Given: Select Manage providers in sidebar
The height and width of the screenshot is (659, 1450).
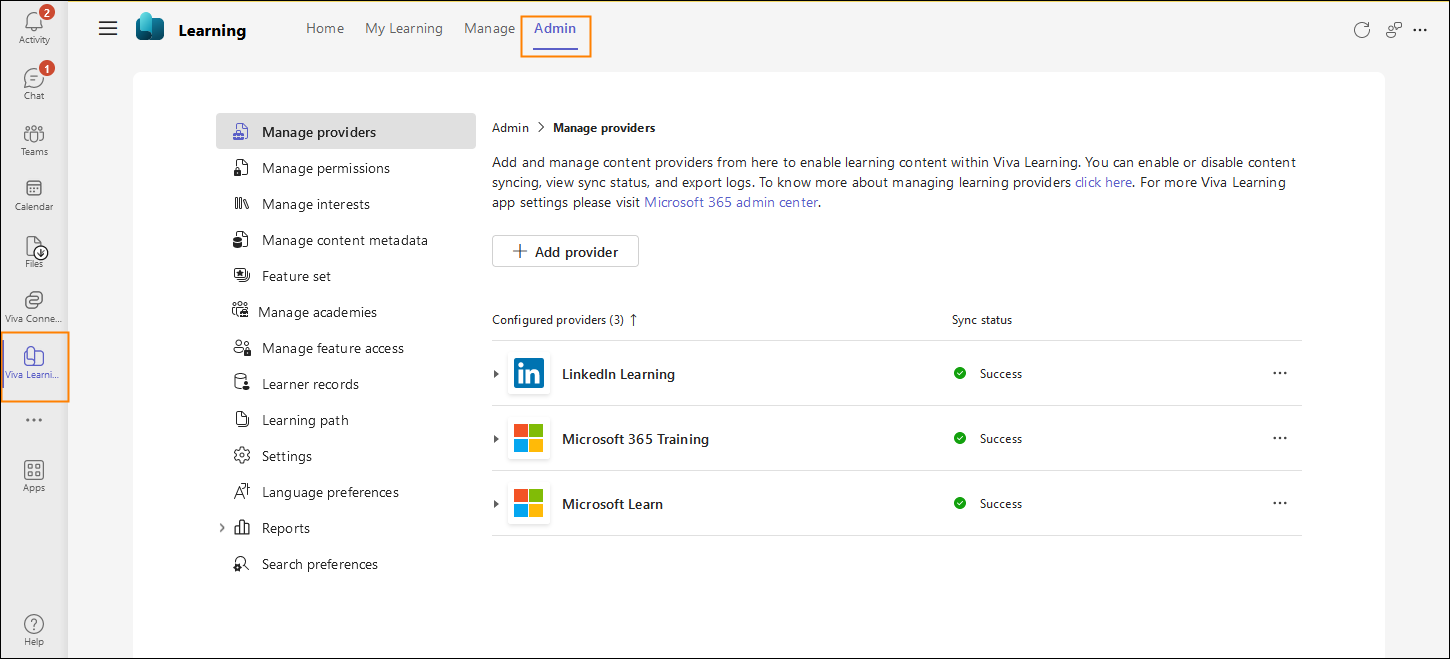Looking at the screenshot, I should pyautogui.click(x=346, y=132).
